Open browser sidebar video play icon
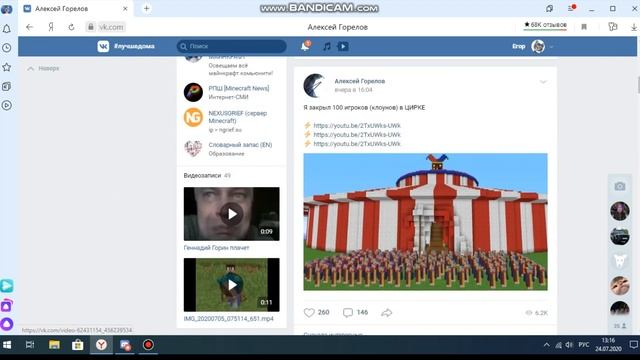Viewport: 640px width, 360px height. 7,105
